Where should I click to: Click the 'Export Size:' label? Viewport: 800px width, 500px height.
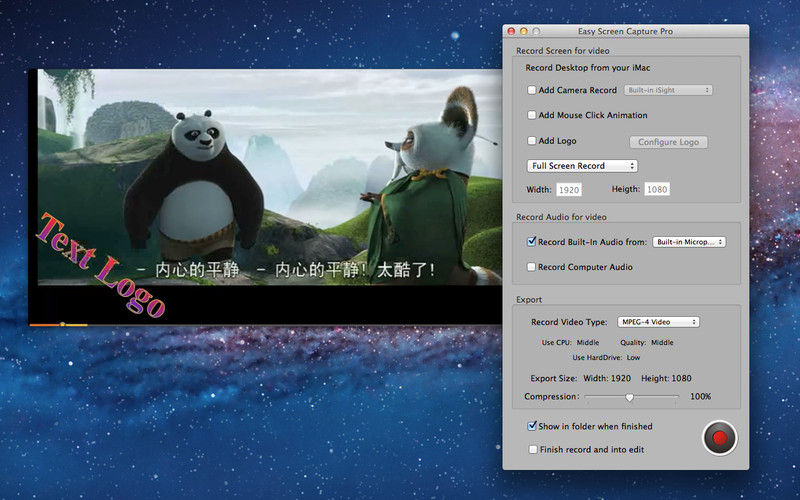tap(554, 378)
